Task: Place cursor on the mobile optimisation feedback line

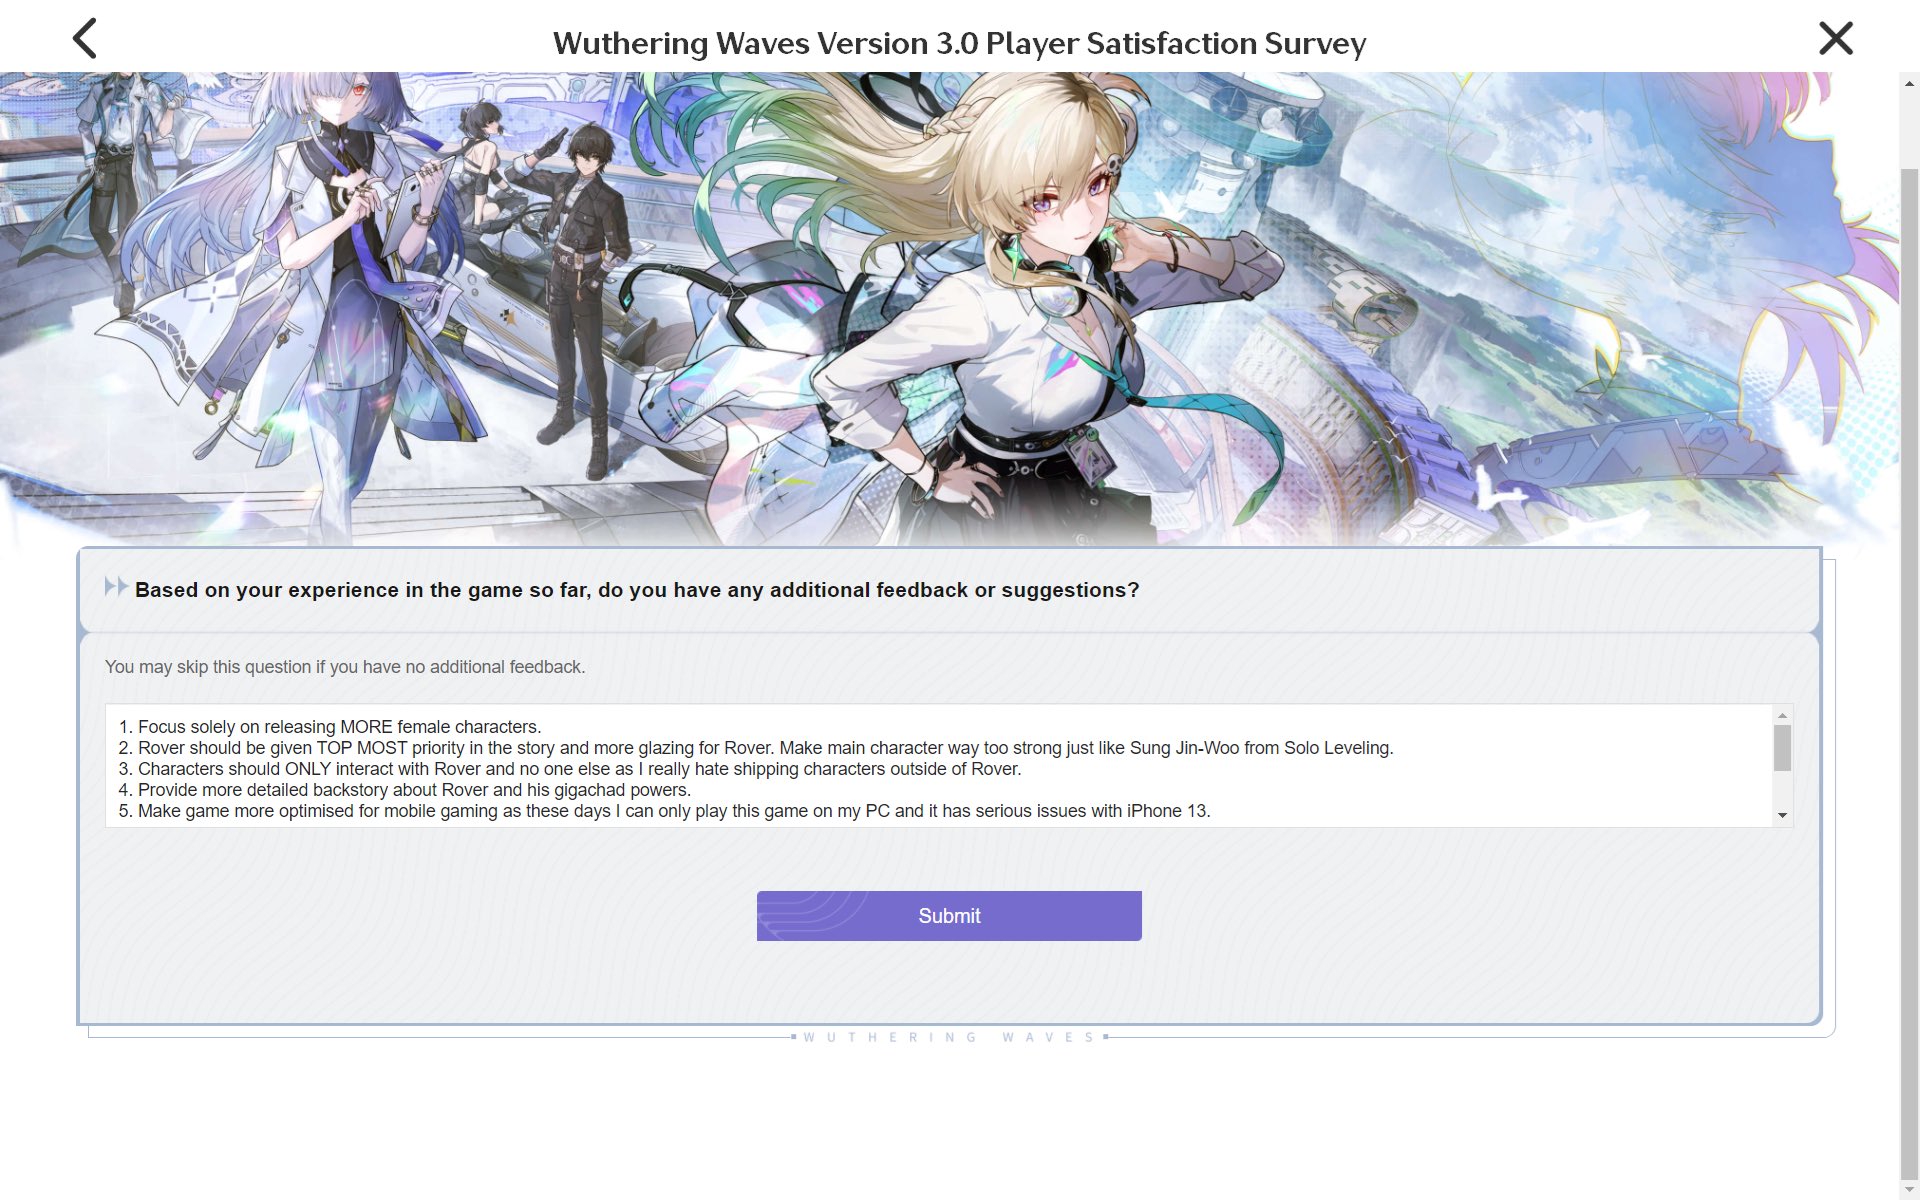Action: pyautogui.click(x=664, y=811)
